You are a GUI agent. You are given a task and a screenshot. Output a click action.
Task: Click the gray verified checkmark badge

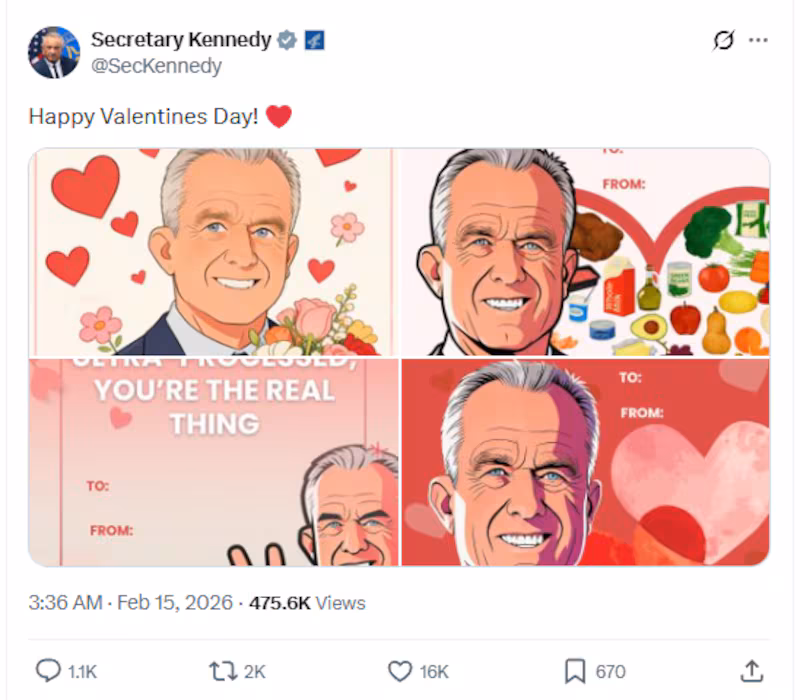(x=288, y=40)
